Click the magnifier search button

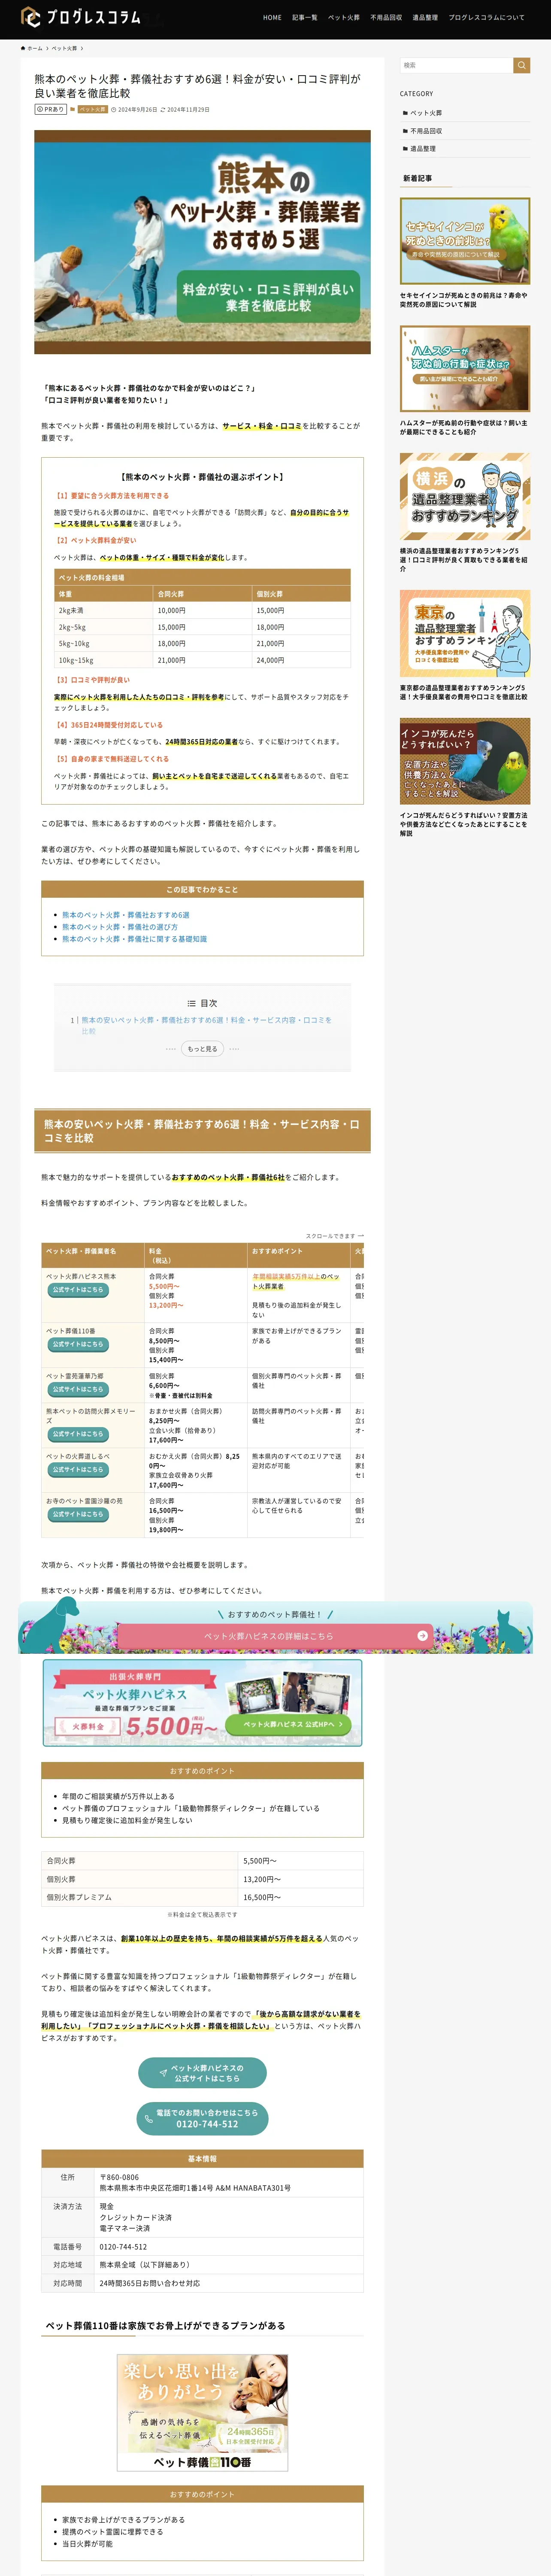[x=522, y=65]
